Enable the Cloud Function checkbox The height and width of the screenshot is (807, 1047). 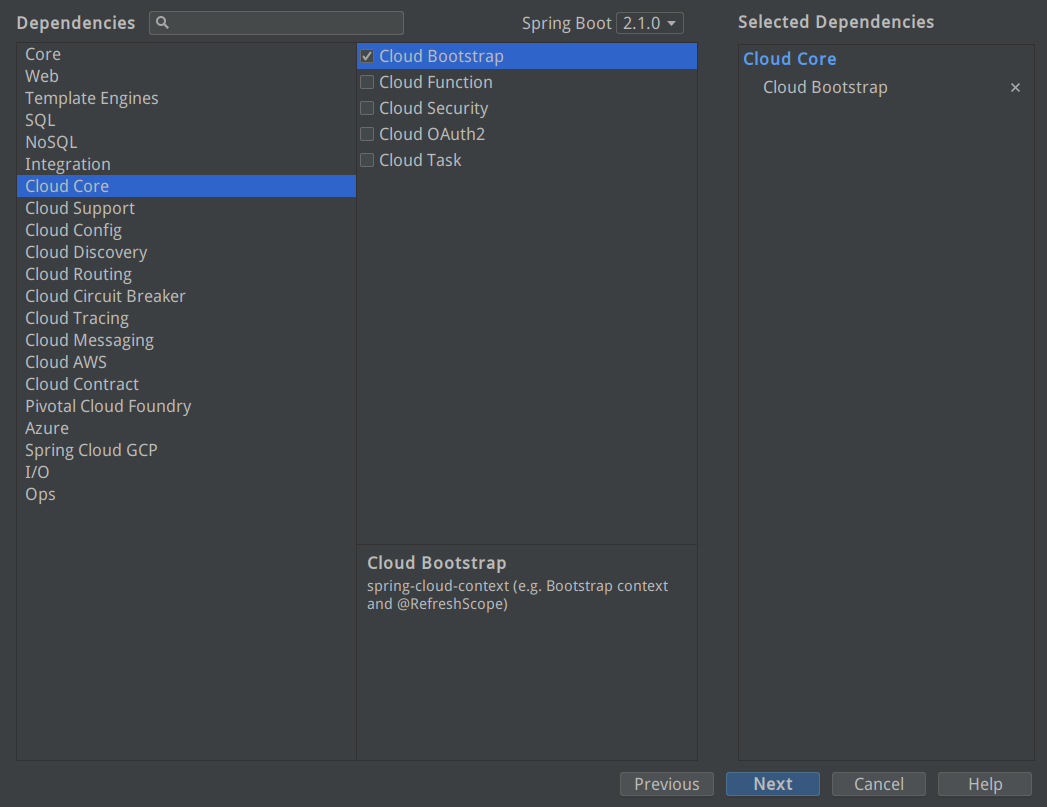coord(367,82)
